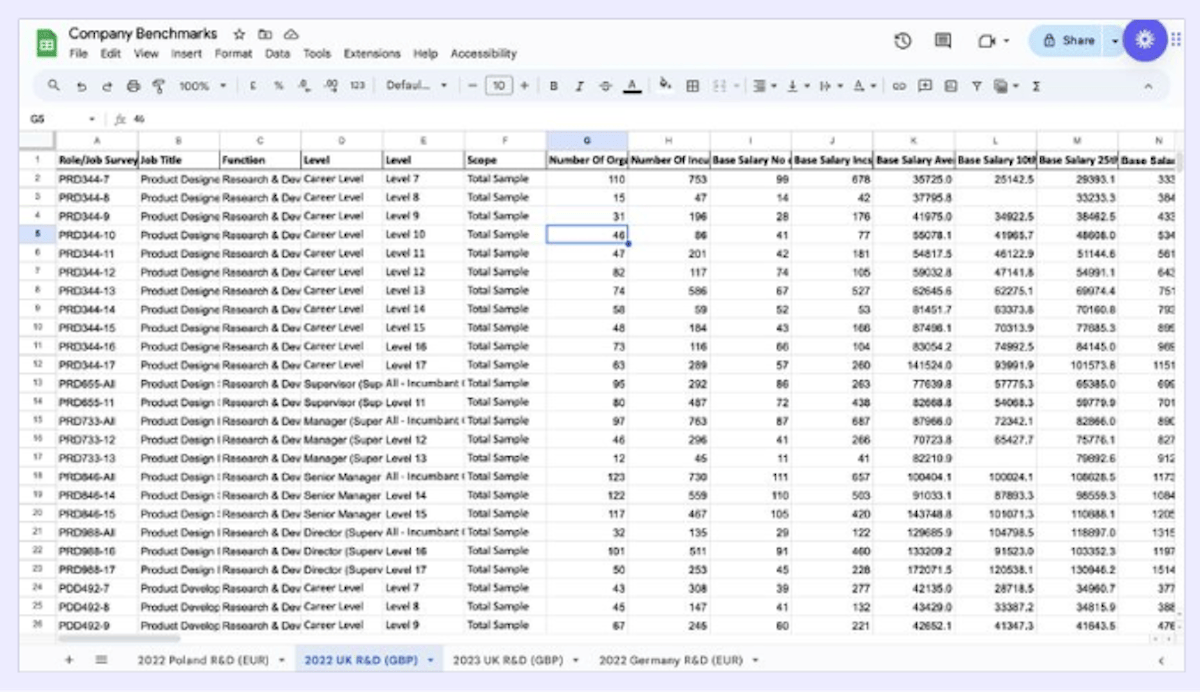Viewport: 1200px width, 692px height.
Task: Open the Extensions menu
Action: (x=371, y=54)
